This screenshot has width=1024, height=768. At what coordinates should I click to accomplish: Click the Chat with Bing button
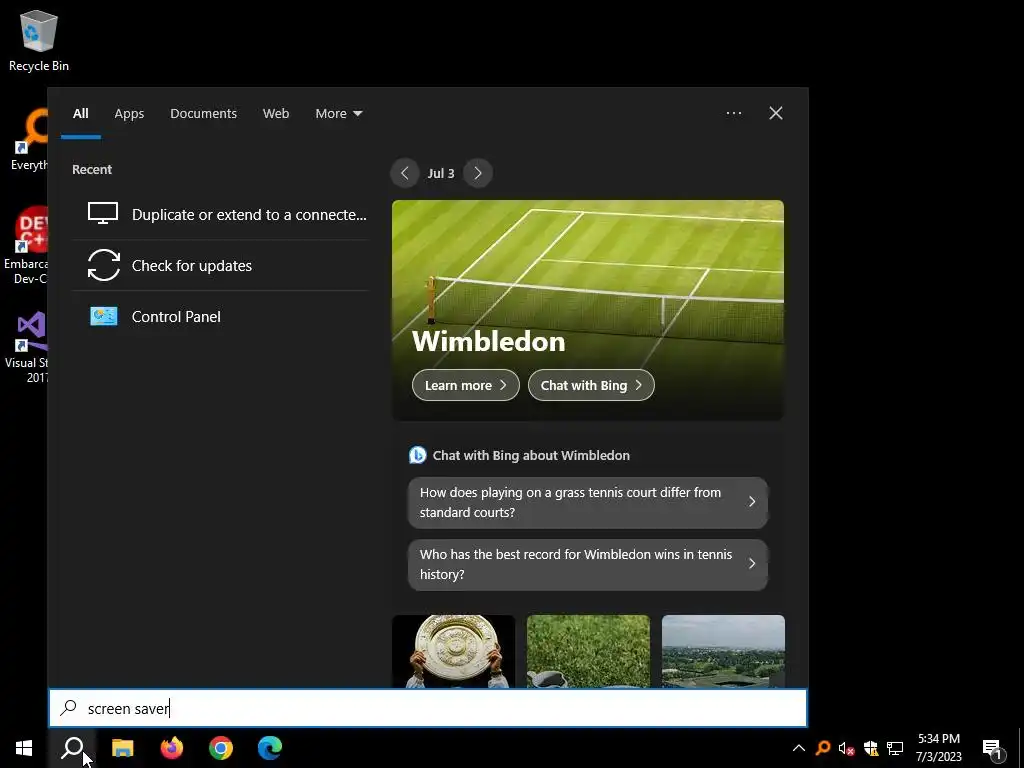tap(591, 385)
